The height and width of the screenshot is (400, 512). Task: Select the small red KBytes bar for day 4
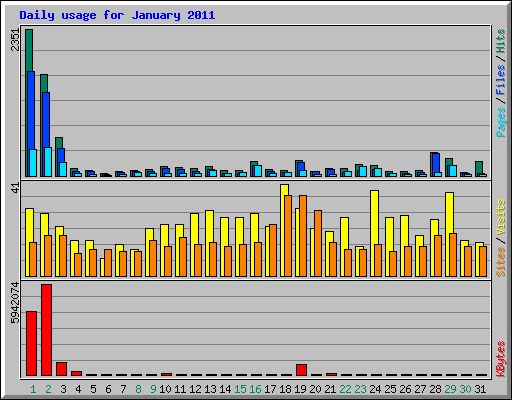coord(76,373)
